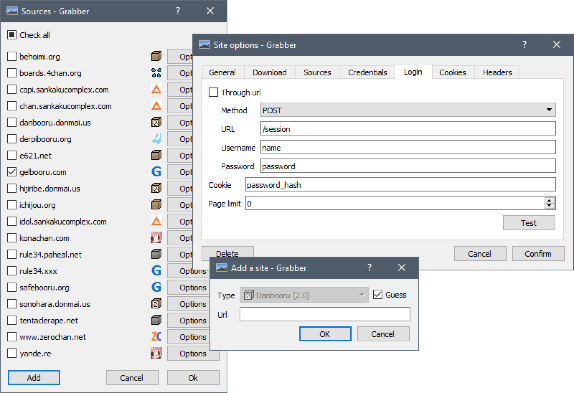Screen dimensions: 574x393
Task: Click the behoimi.org box icon
Action: pyautogui.click(x=156, y=56)
